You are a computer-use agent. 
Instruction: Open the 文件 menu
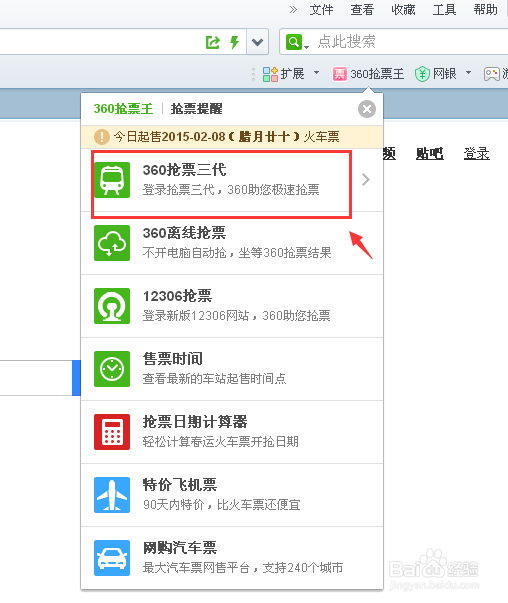(x=321, y=10)
